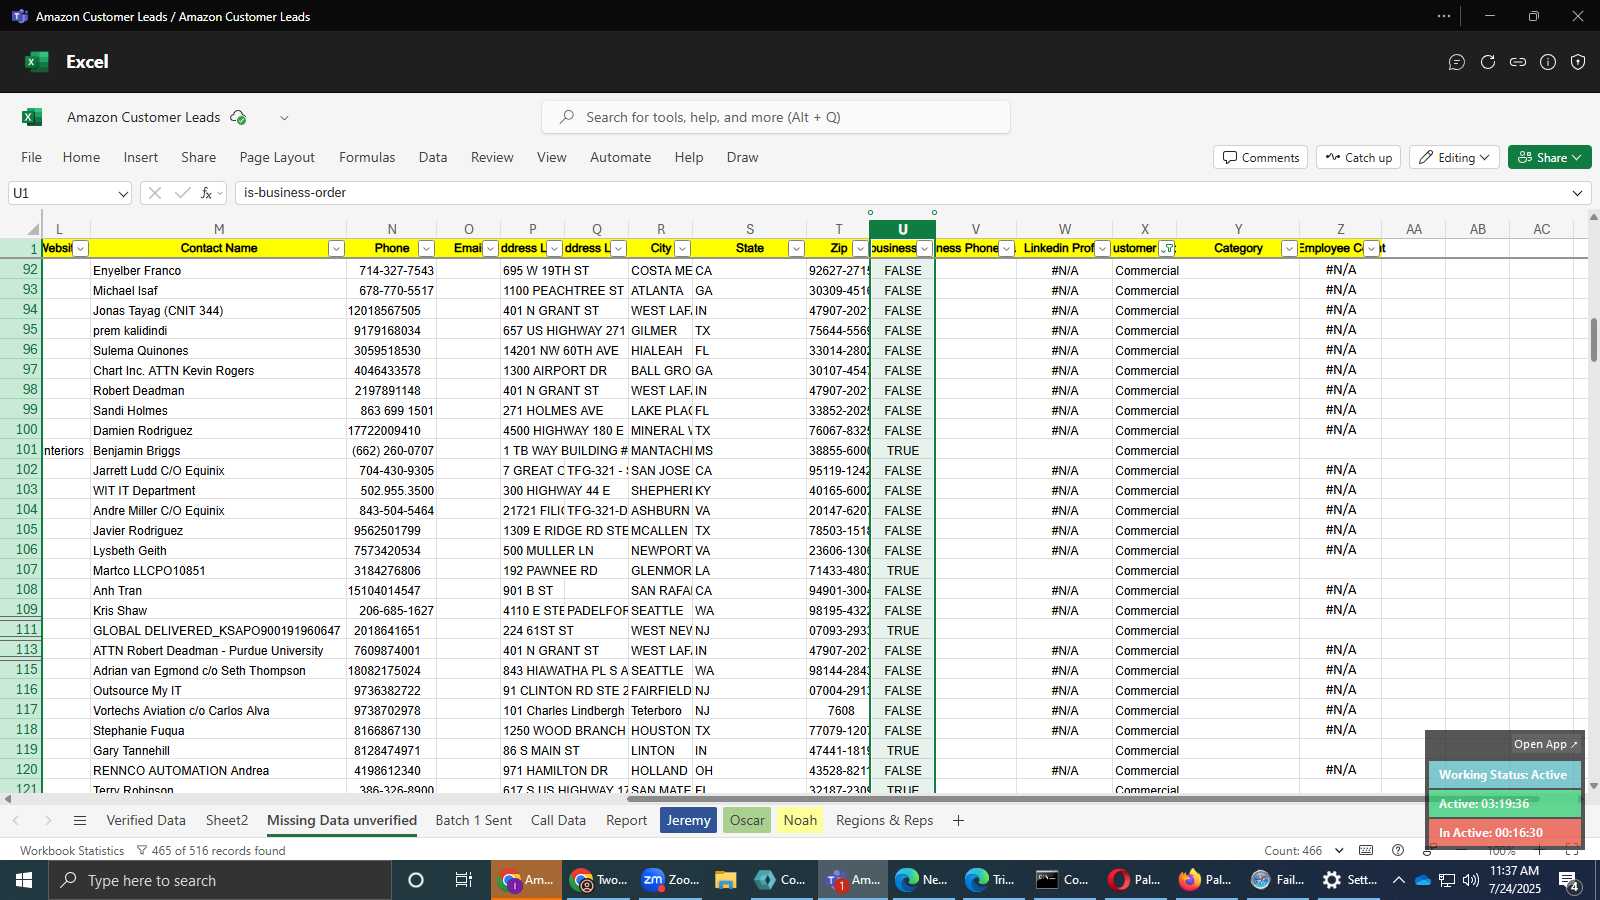The width and height of the screenshot is (1600, 900).
Task: Open the all sheets list icon
Action: [80, 821]
